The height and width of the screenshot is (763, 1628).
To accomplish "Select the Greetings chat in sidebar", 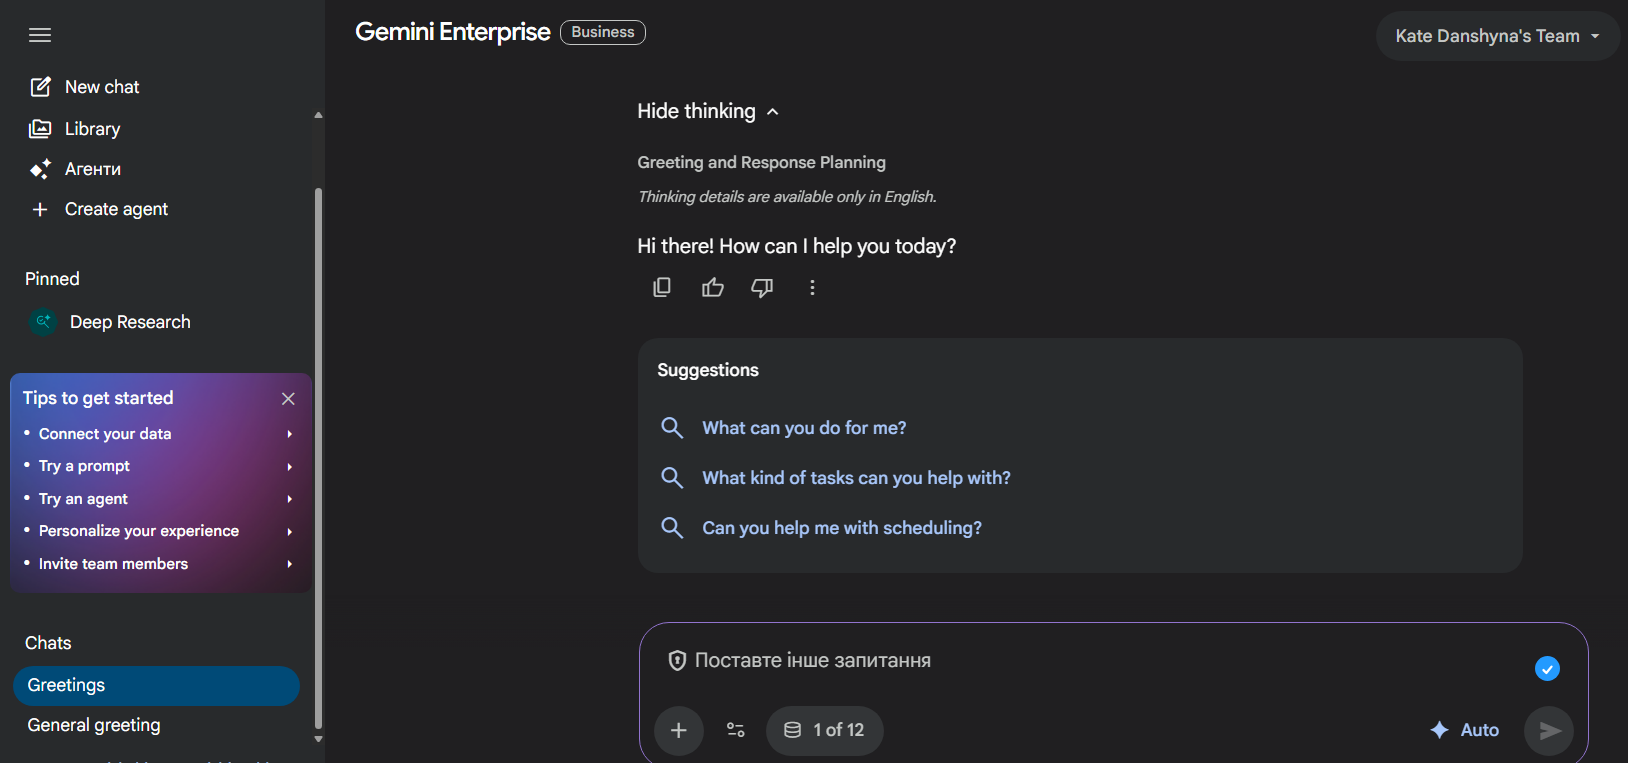I will pyautogui.click(x=156, y=685).
